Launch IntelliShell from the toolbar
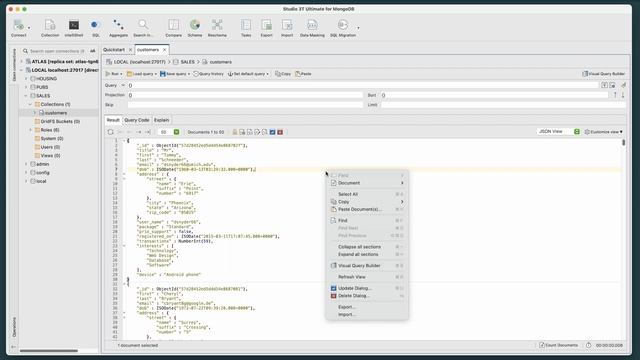Image resolution: width=640 pixels, height=360 pixels. coord(74,28)
